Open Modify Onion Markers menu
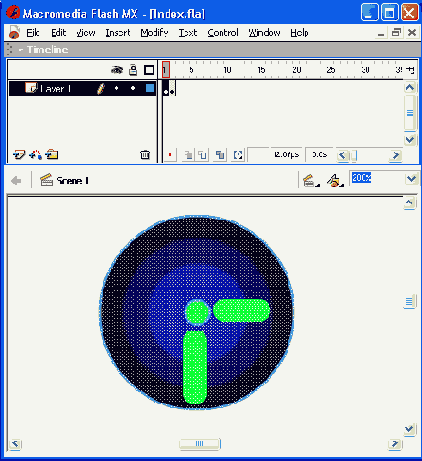The image size is (422, 461). (x=238, y=155)
